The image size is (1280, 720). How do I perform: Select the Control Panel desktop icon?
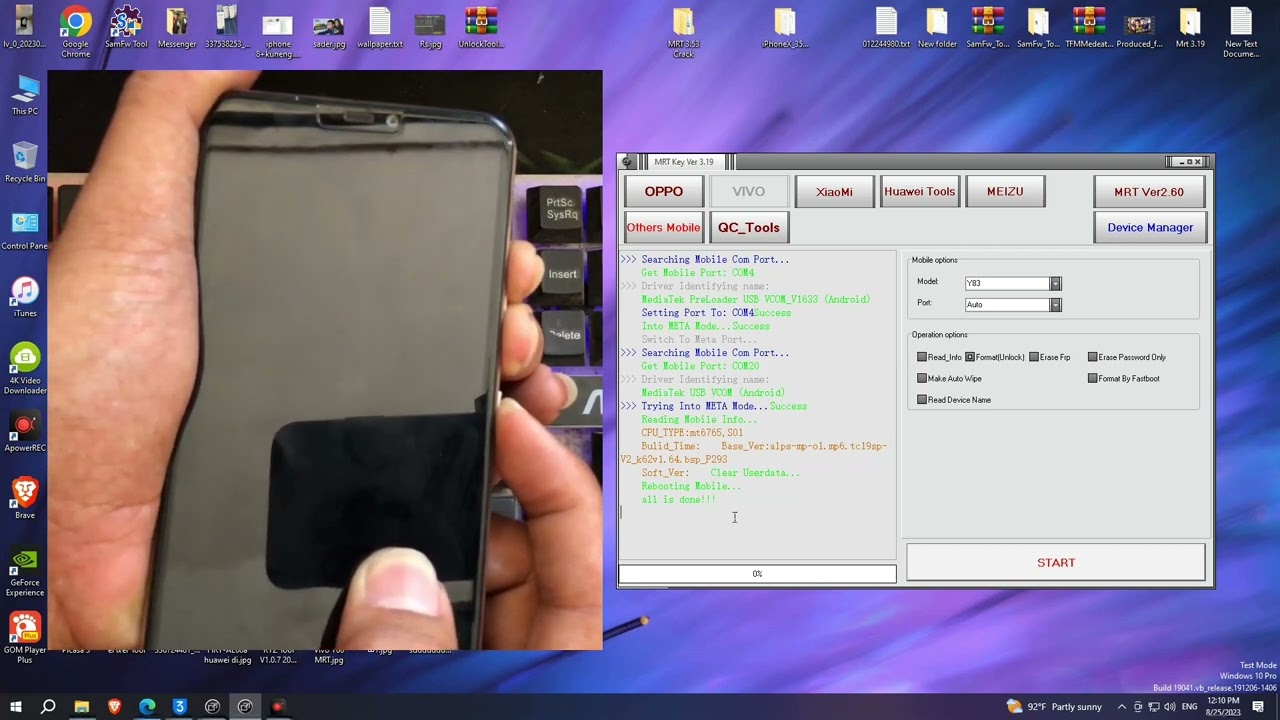coord(25,230)
